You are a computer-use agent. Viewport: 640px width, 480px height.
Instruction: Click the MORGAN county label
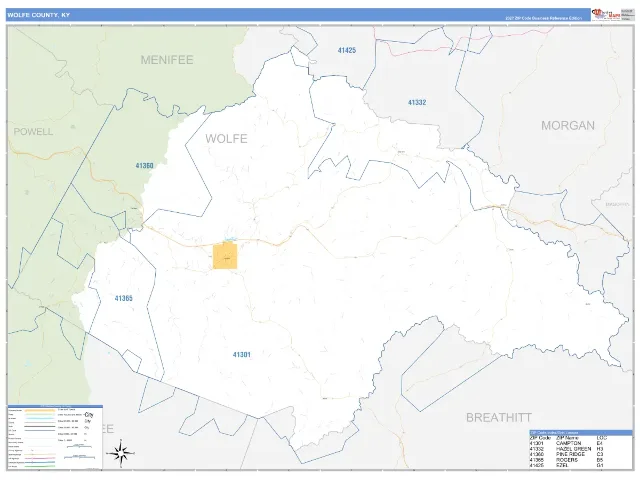[x=568, y=125]
